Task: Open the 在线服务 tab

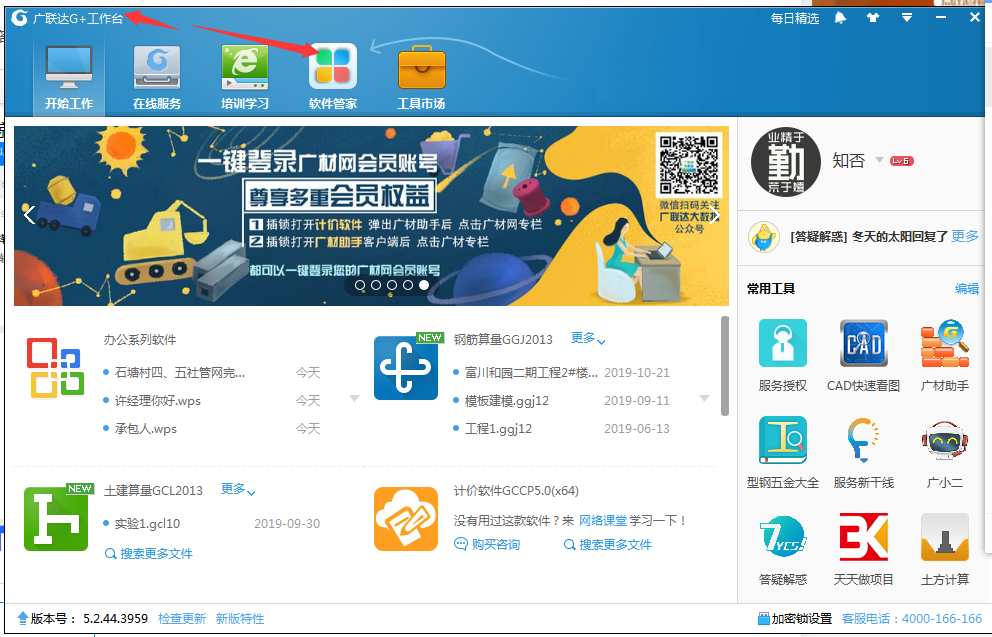Action: point(157,77)
